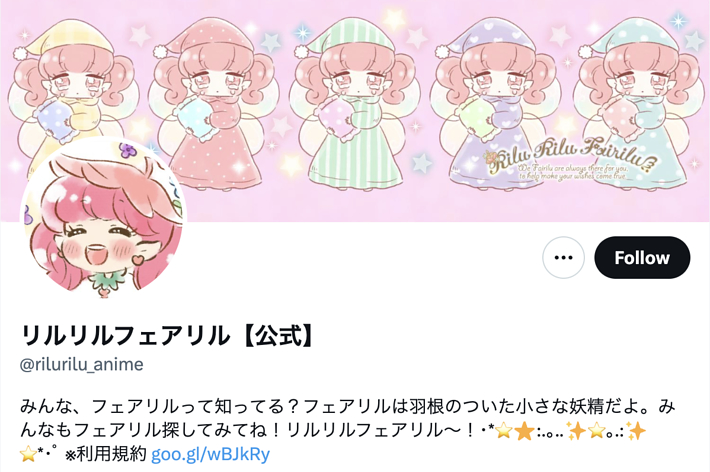
Task: Open the goo.gl/wBJkRy terms link
Action: point(210,454)
